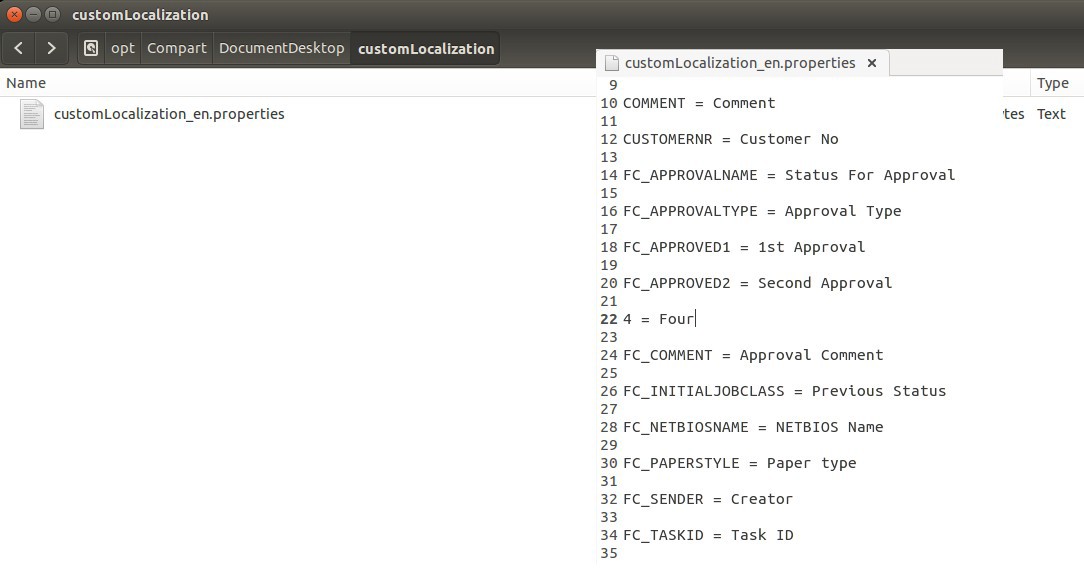Viewport: 1084px width, 586px height.
Task: Click the document icon on the editor tab
Action: click(x=611, y=62)
